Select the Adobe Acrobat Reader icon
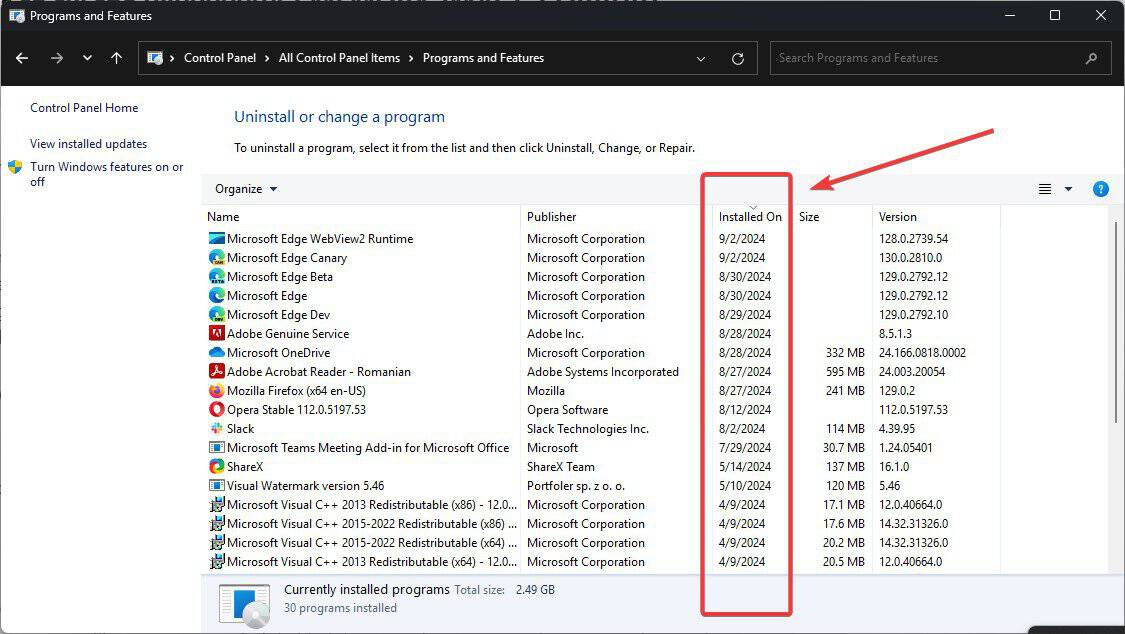Screen dimensions: 1125x634 216,372
